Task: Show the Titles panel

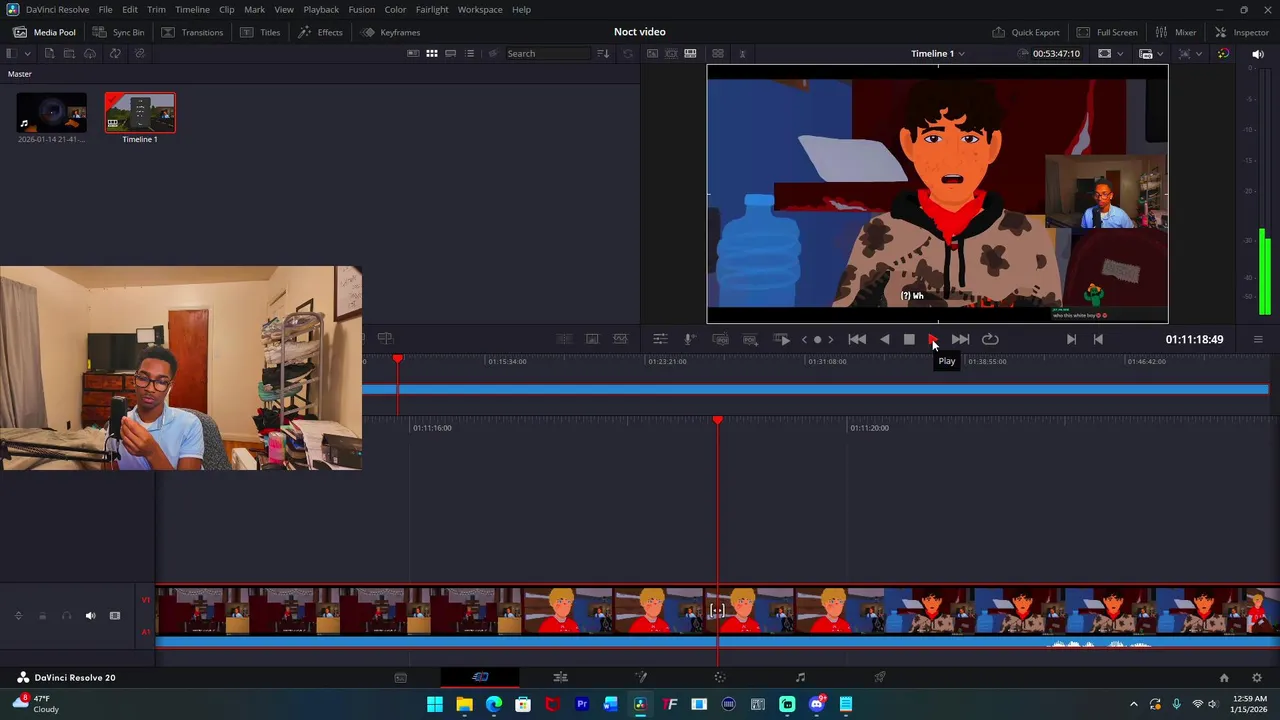Action: pyautogui.click(x=260, y=32)
